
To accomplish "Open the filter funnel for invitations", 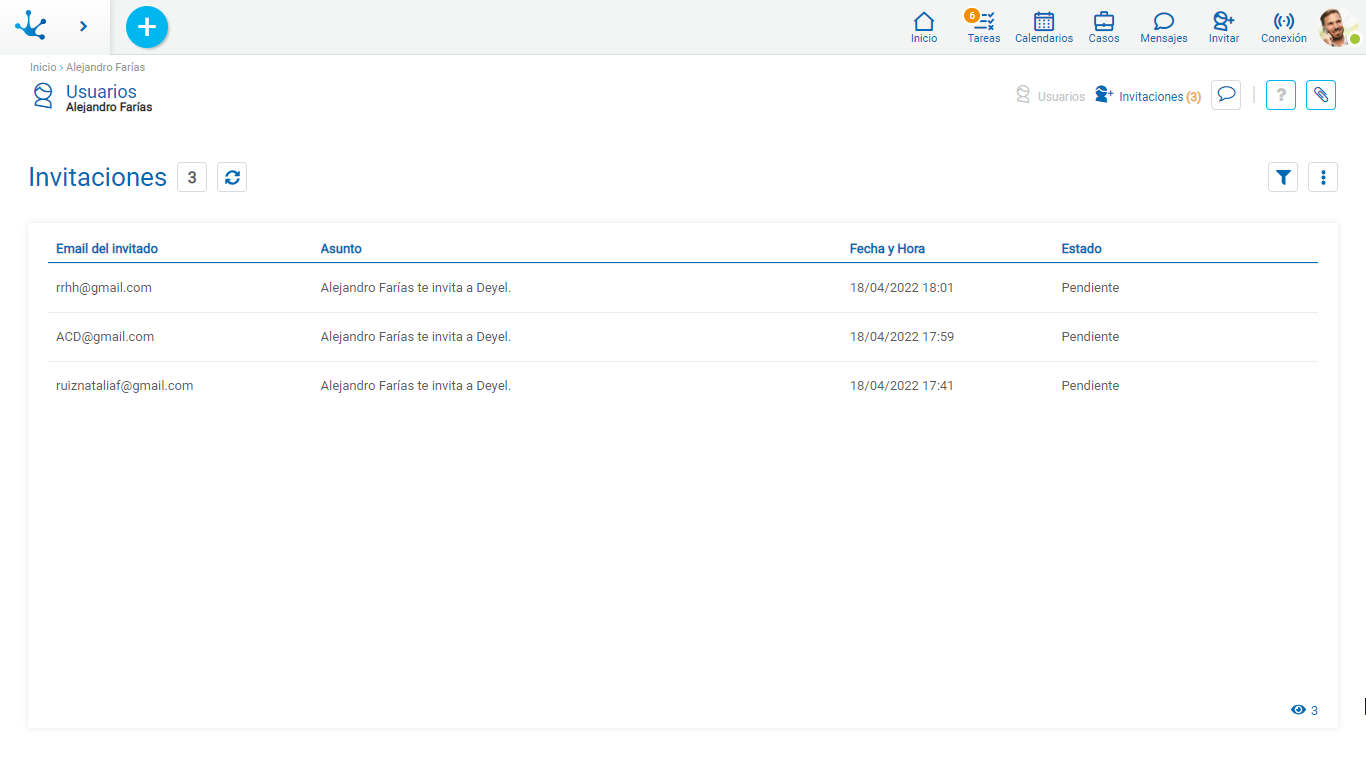I will tap(1283, 177).
